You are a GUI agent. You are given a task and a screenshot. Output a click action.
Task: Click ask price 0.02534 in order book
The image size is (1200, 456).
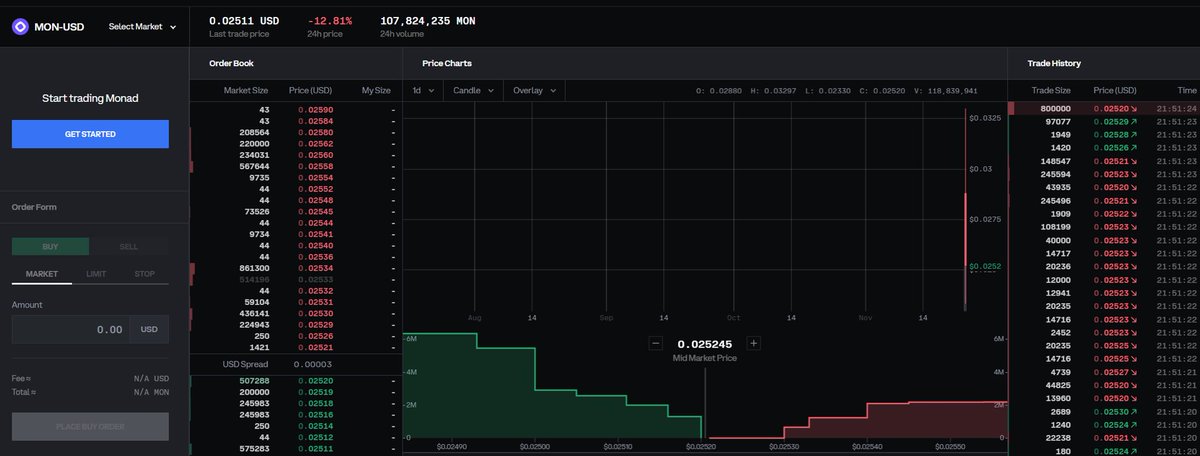coord(316,268)
